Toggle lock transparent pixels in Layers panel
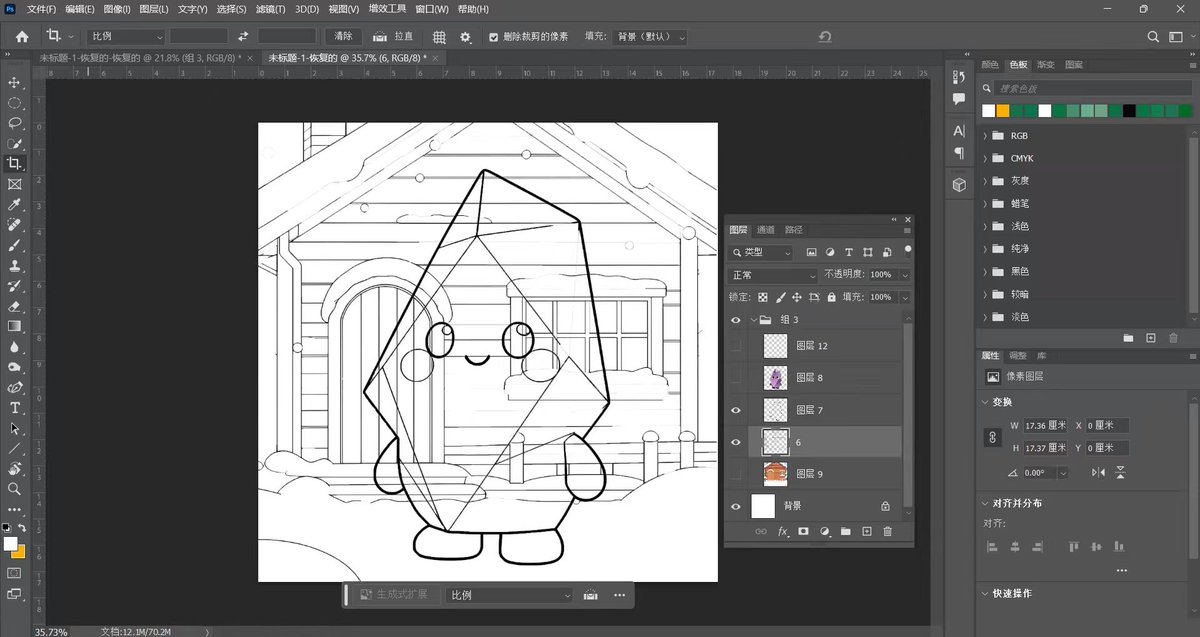1200x637 pixels. click(x=762, y=297)
